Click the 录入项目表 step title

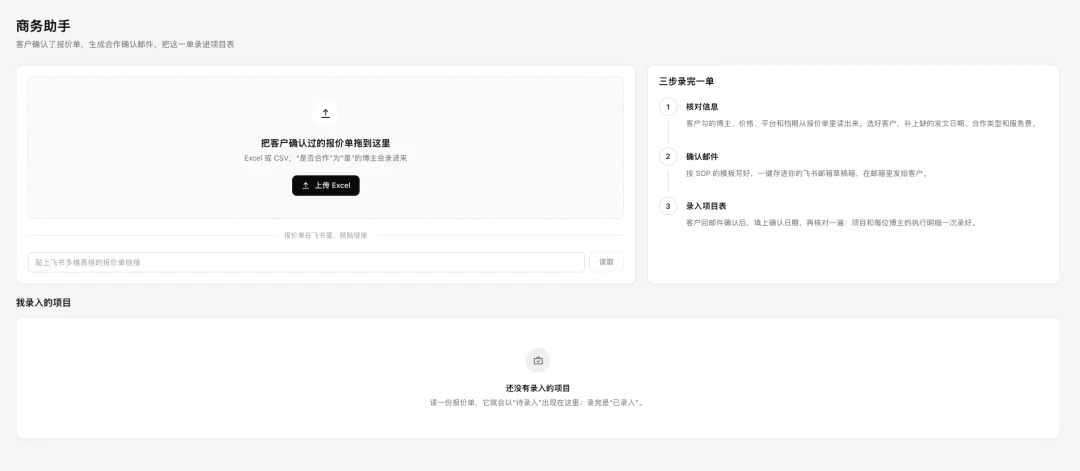coord(706,206)
